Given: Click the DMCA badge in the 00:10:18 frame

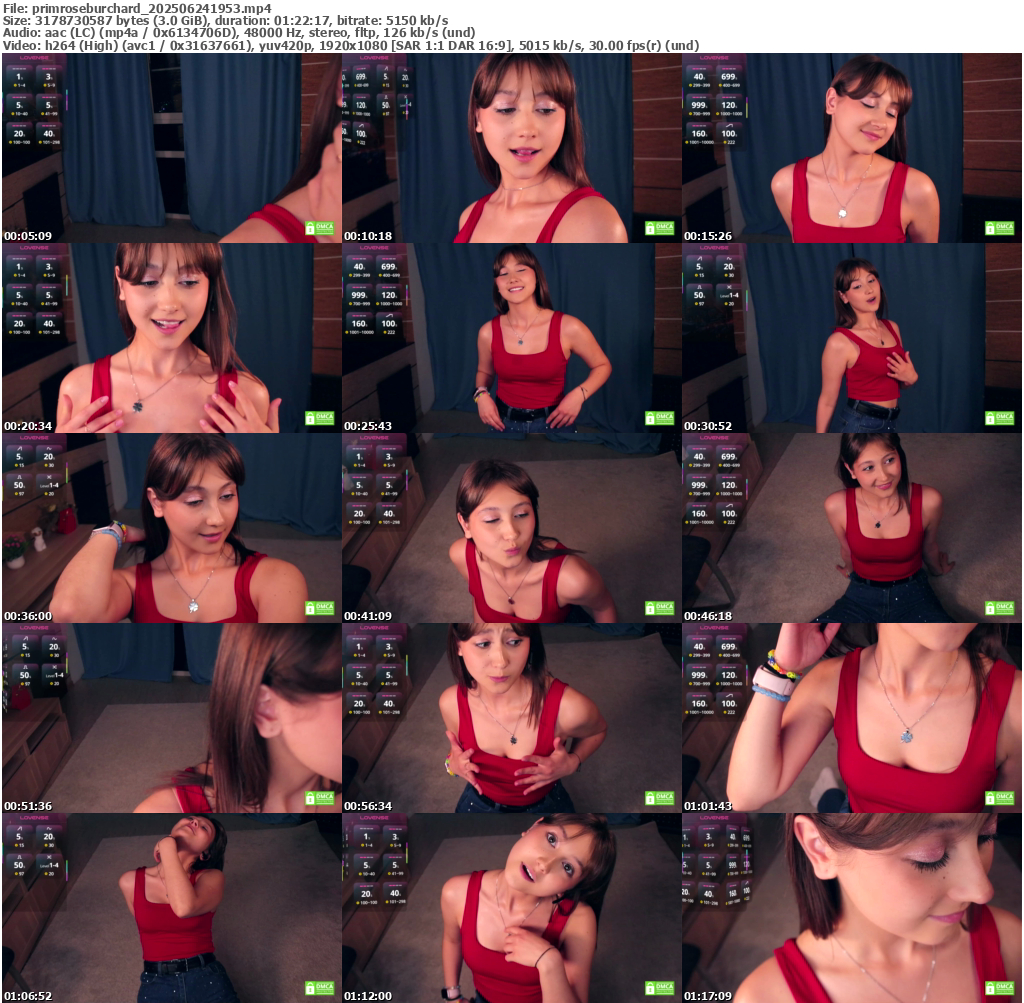Looking at the screenshot, I should pyautogui.click(x=660, y=228).
